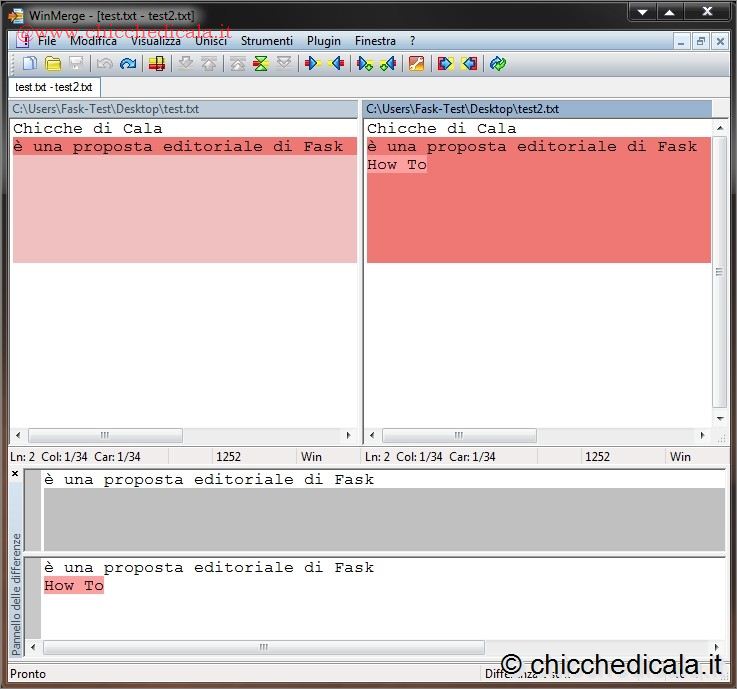Click the "How To" line in test2.txt pane
Screen dimensions: 737x689
click(397, 165)
